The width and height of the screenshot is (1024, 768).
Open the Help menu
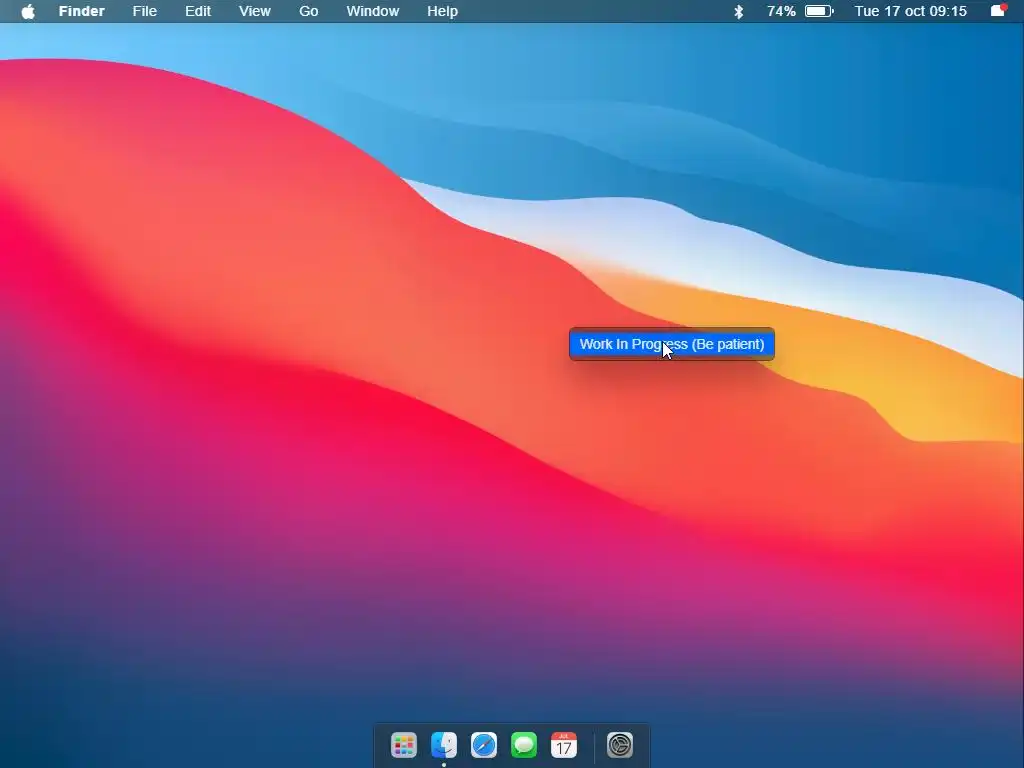(x=442, y=11)
